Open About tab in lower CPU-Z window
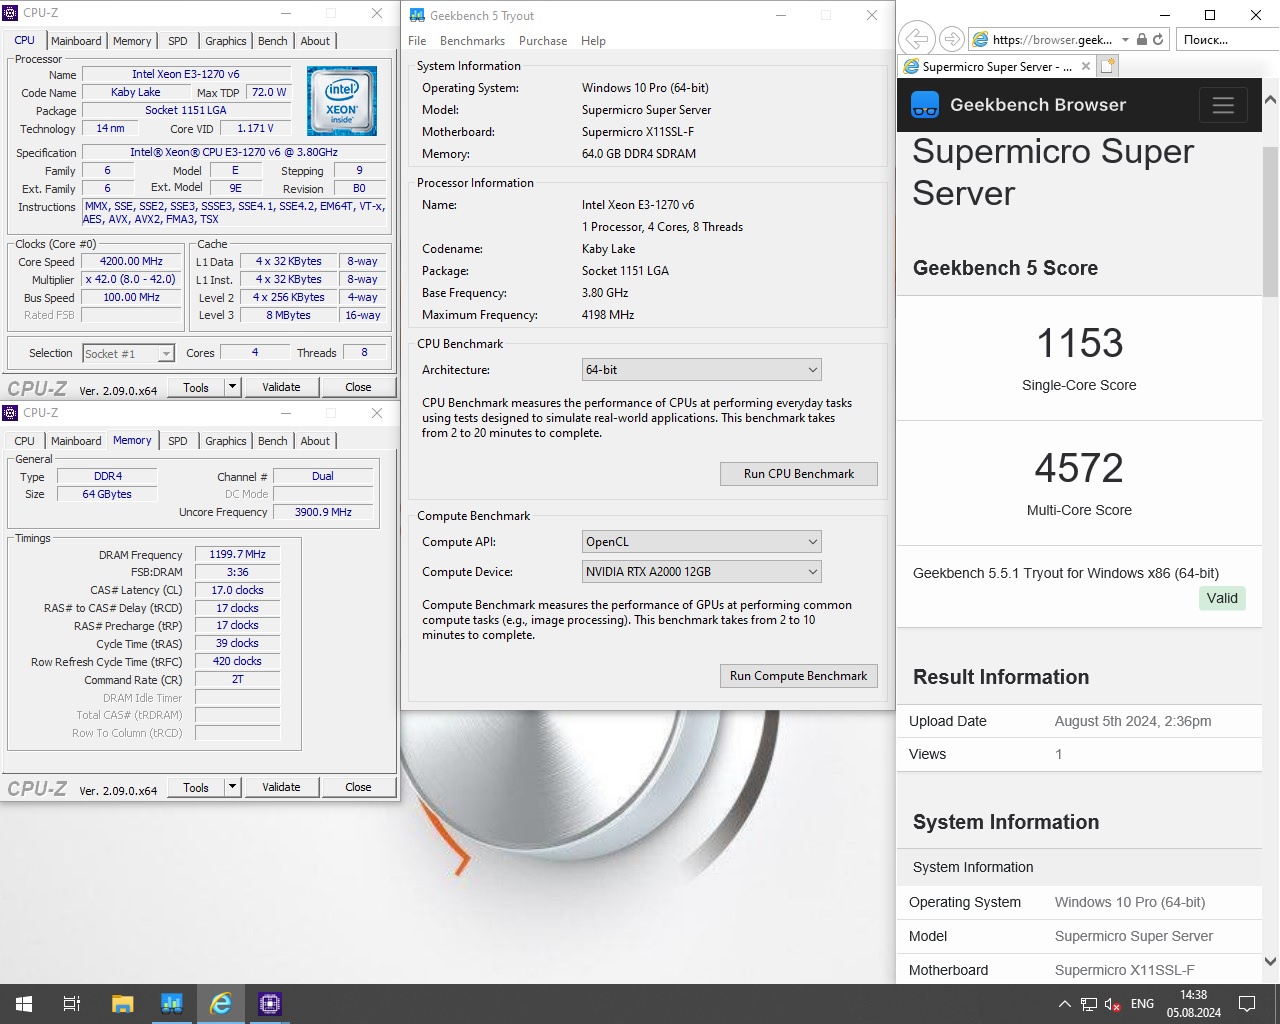This screenshot has height=1024, width=1280. pos(315,441)
